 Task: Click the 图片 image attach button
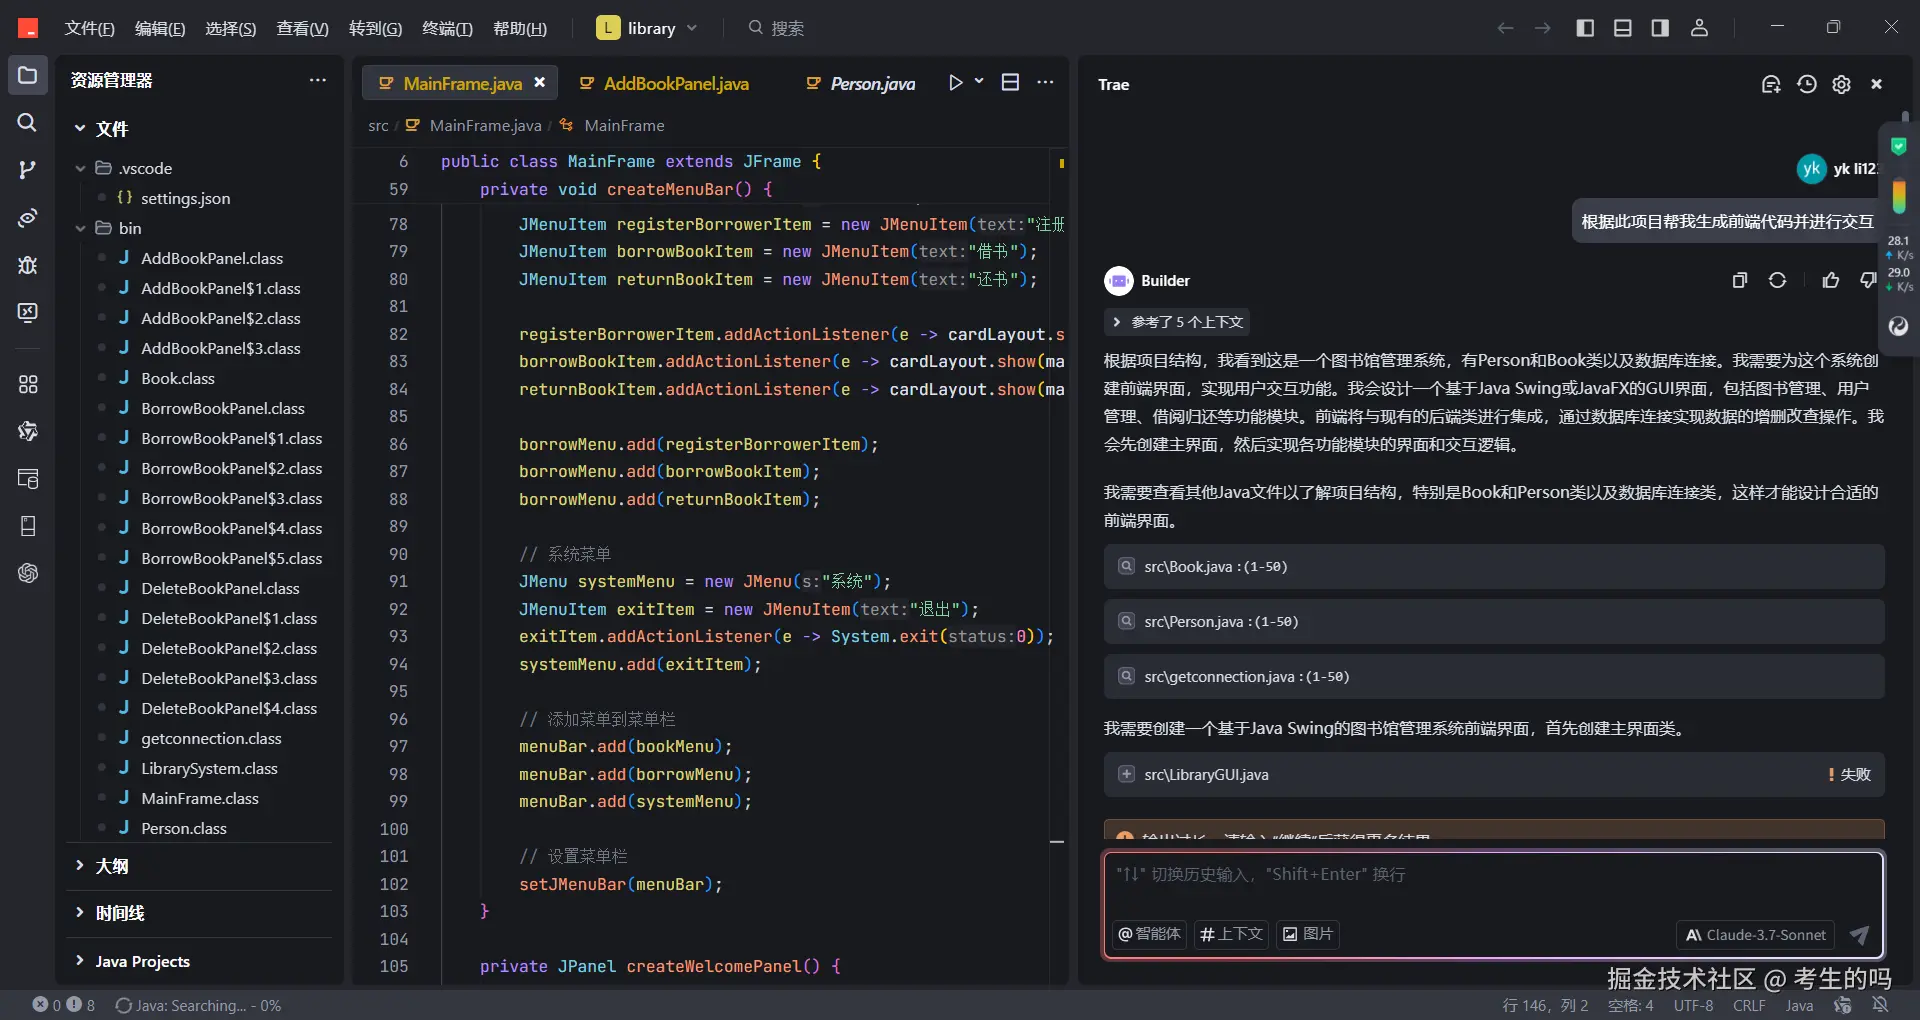pyautogui.click(x=1308, y=934)
